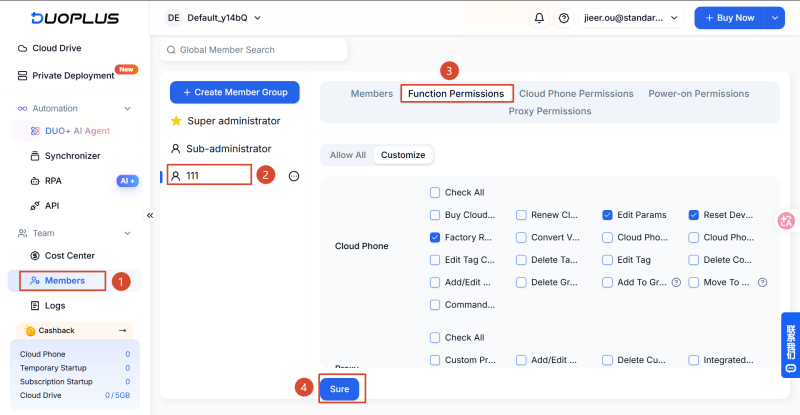
Task: Click the contact us side widget
Action: pos(790,345)
